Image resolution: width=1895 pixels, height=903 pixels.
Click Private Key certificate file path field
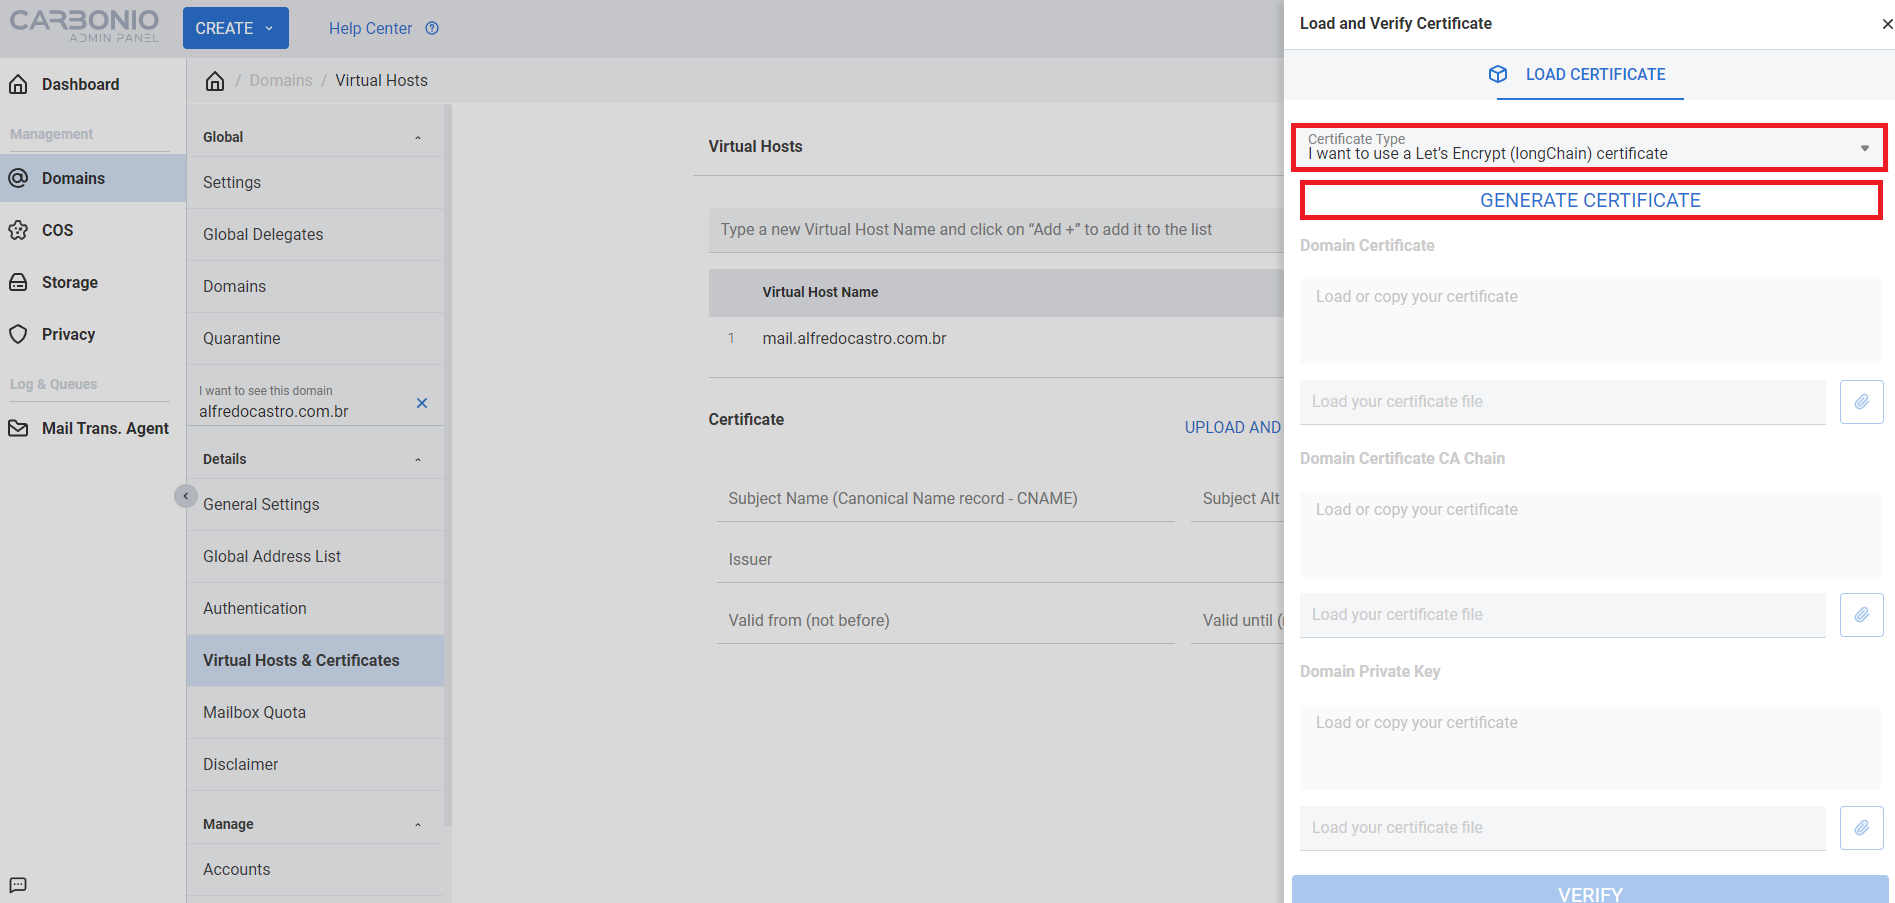(x=1563, y=828)
